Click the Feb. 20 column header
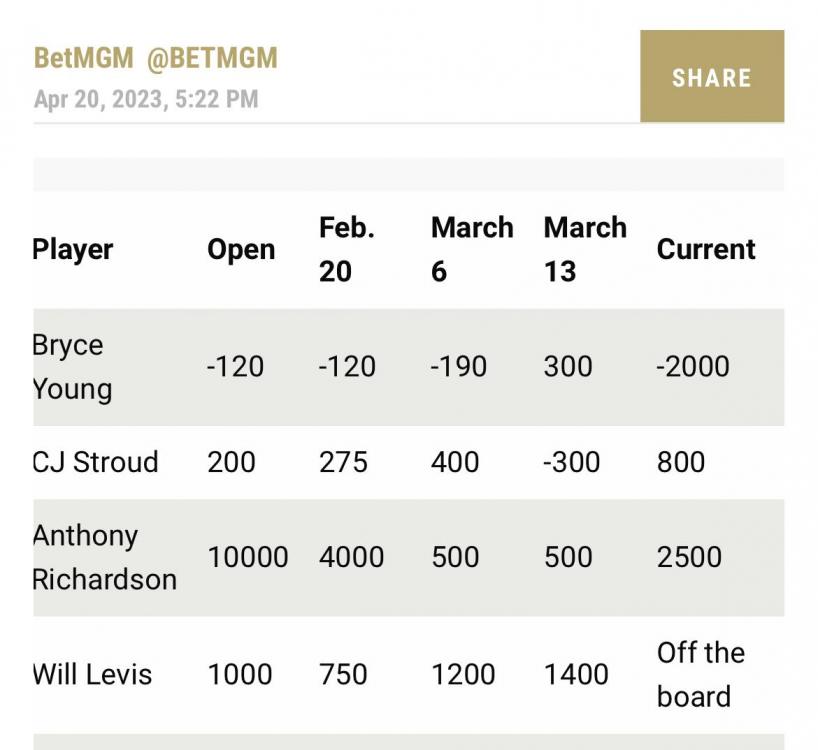 coord(346,249)
